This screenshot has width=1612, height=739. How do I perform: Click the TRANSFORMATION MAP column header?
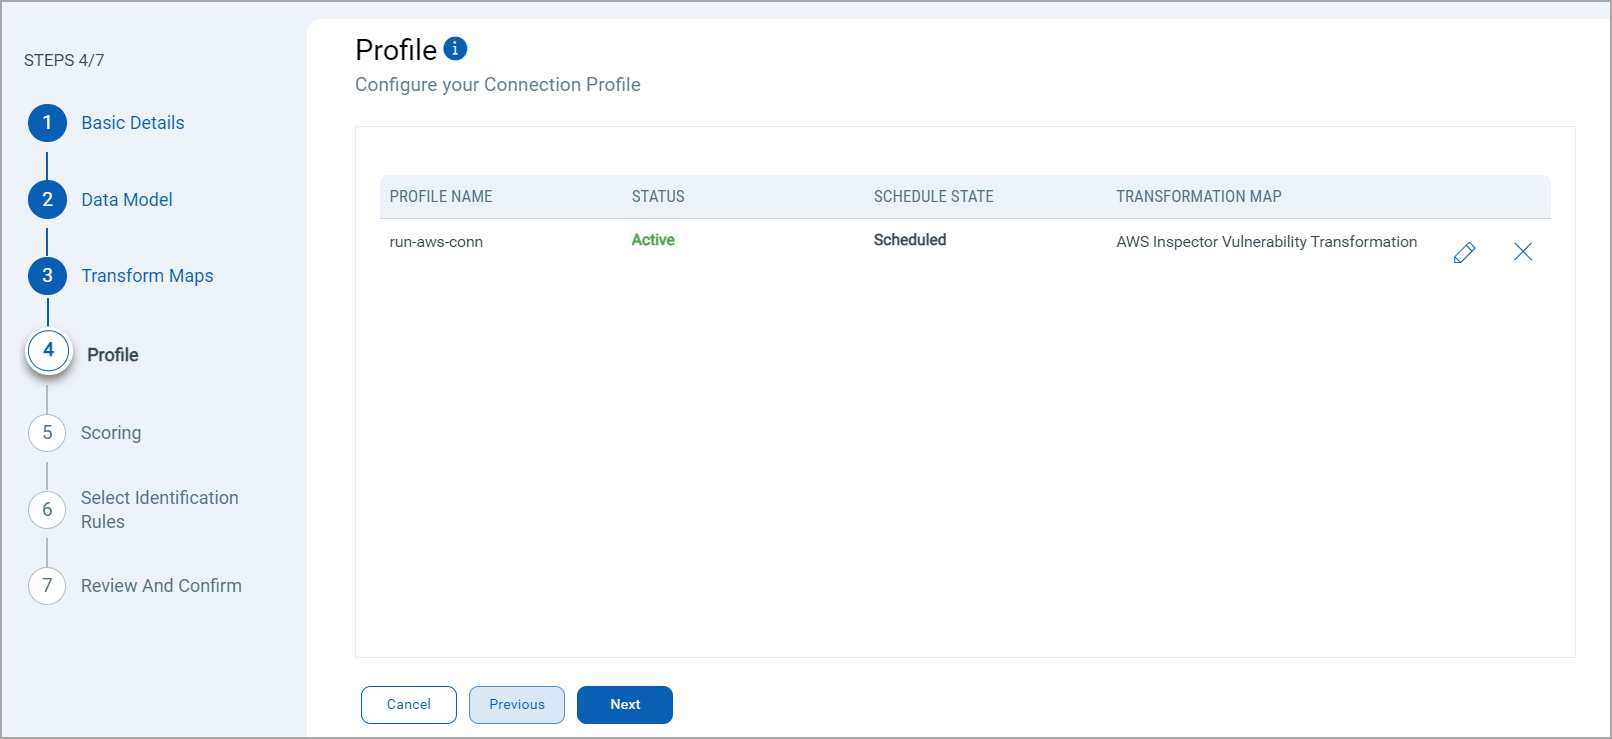point(1198,197)
